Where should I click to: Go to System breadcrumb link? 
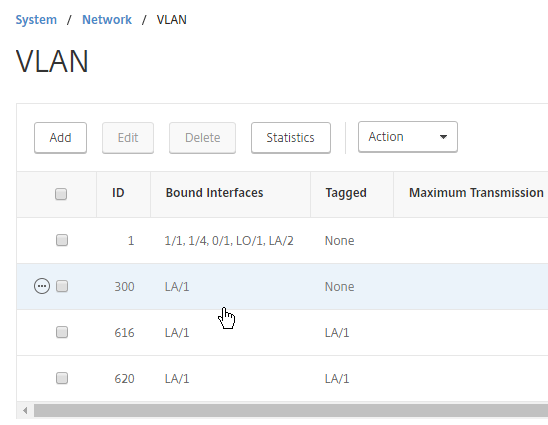click(x=36, y=20)
